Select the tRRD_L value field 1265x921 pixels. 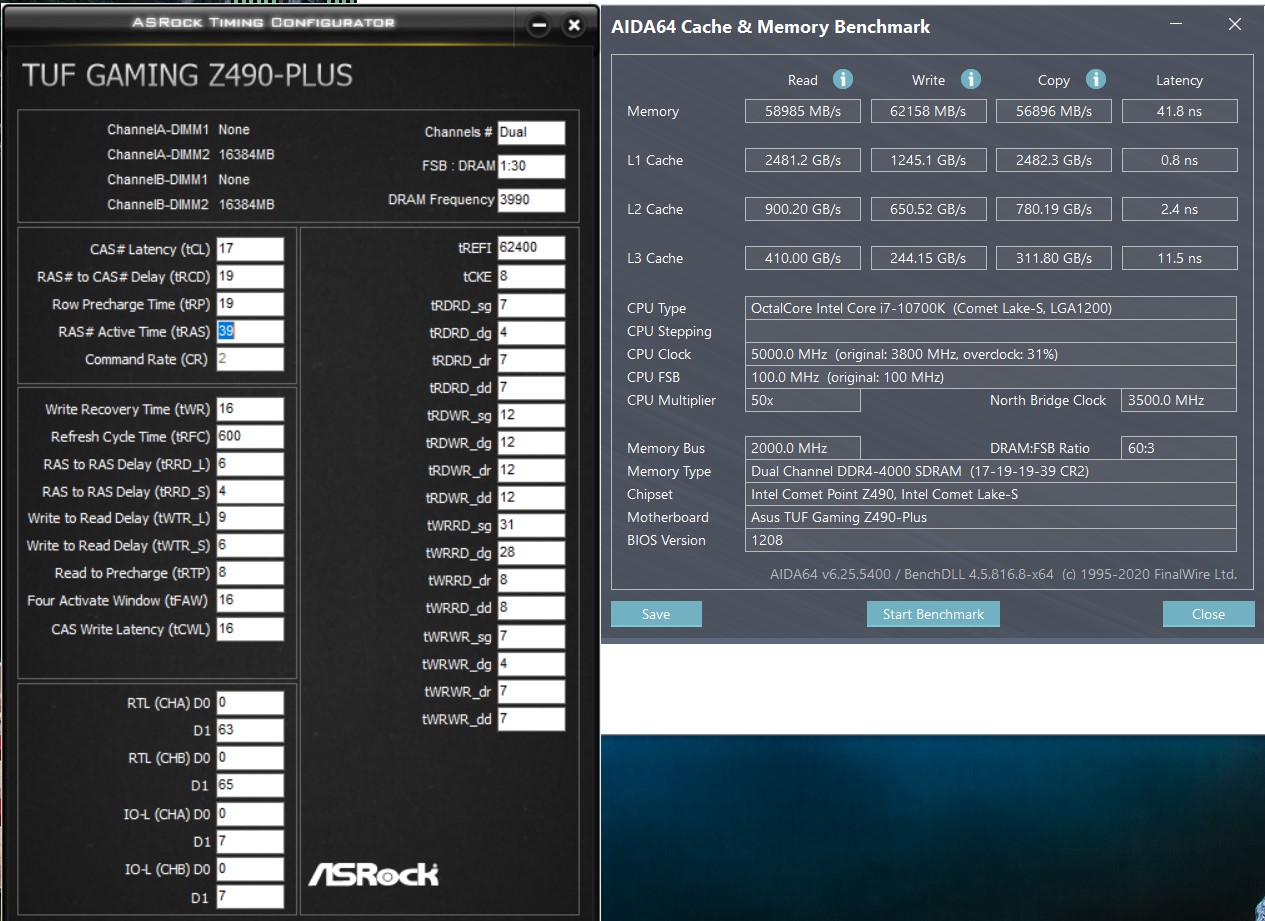pos(249,464)
